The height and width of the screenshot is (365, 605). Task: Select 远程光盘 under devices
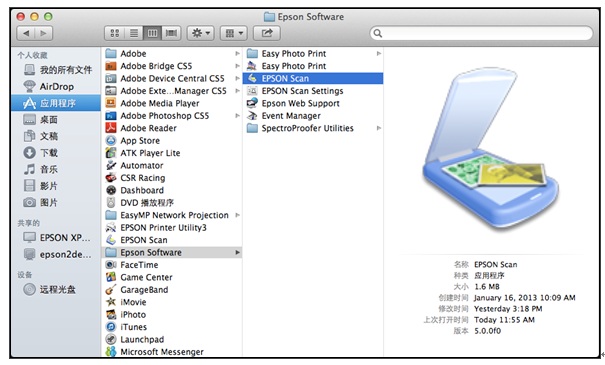[x=56, y=289]
